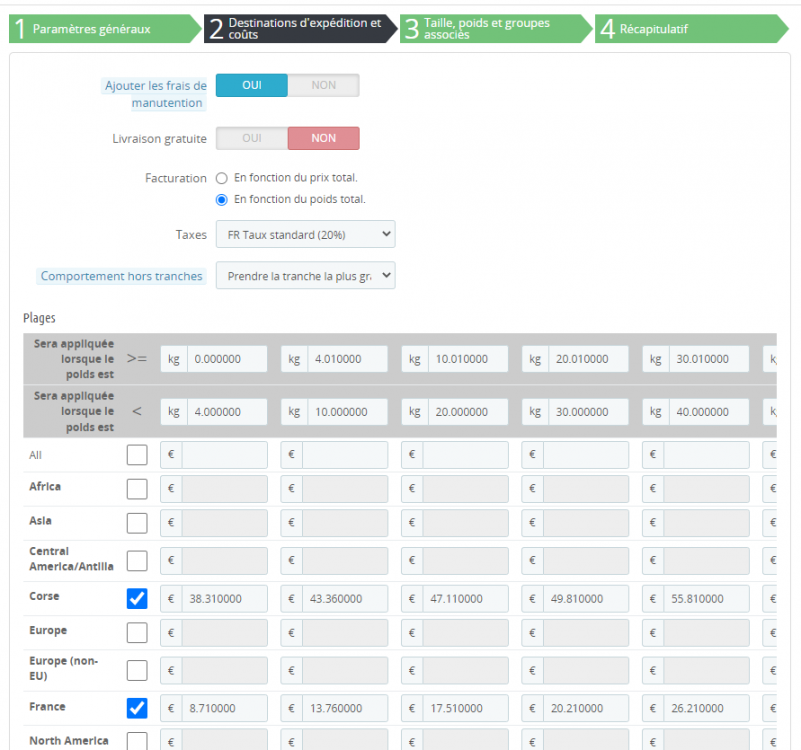Uncheck the Corse zone checkbox
The width and height of the screenshot is (801, 750).
coord(137,599)
